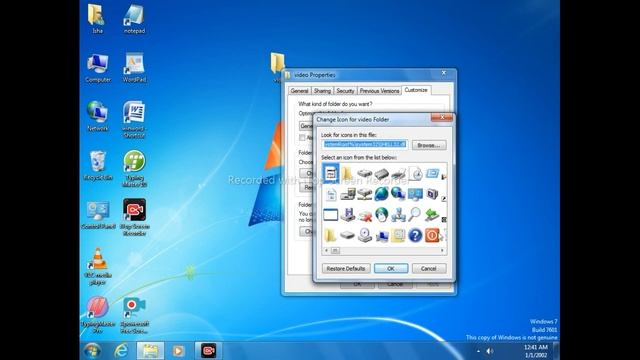Select the open folder icon in the bottom row

tap(330, 236)
